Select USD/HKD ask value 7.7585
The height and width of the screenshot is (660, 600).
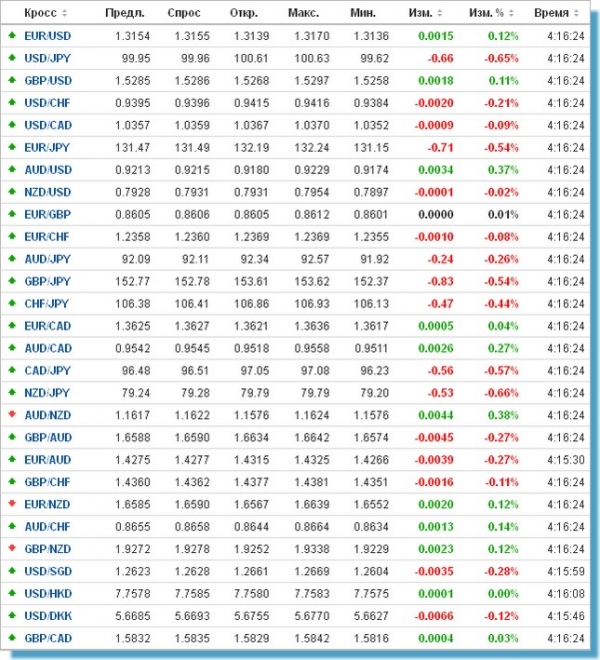pos(192,593)
